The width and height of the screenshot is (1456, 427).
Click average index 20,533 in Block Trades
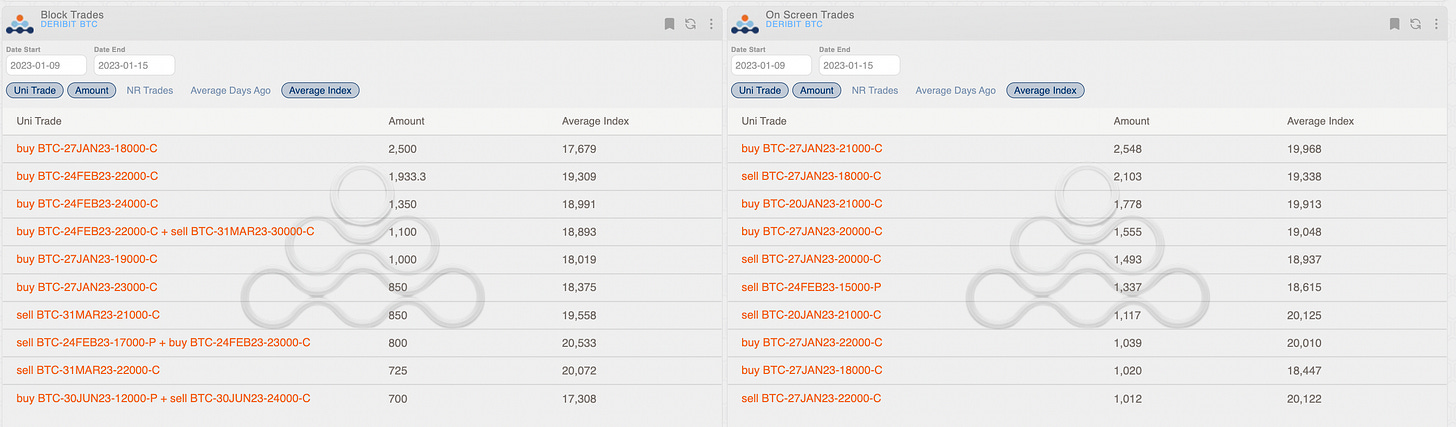click(x=579, y=343)
